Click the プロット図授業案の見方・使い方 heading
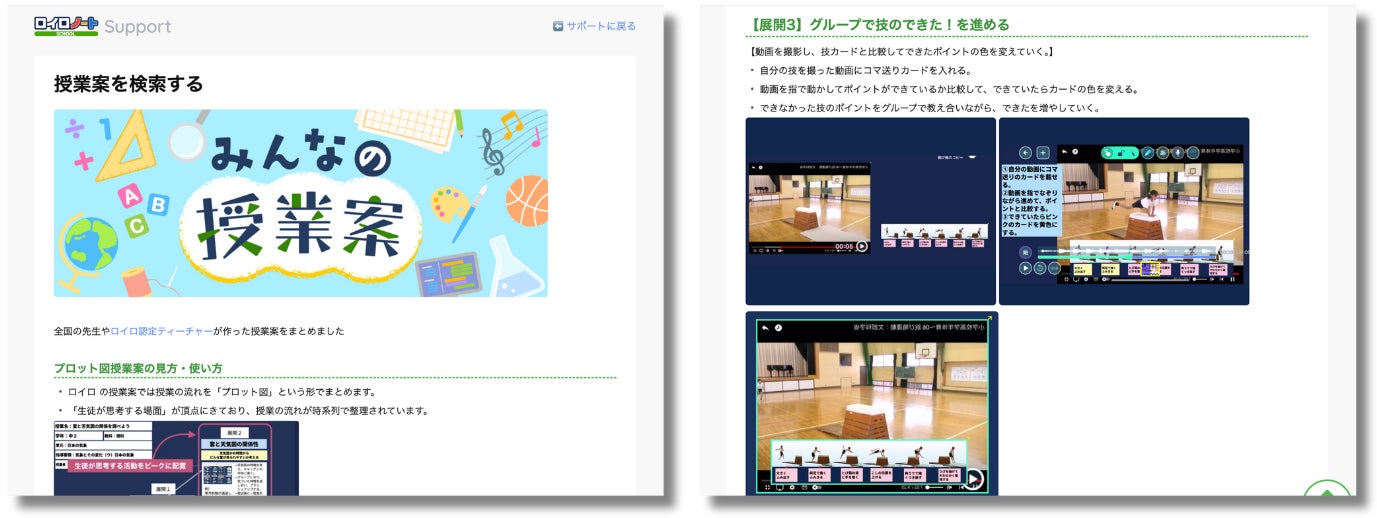 (138, 368)
